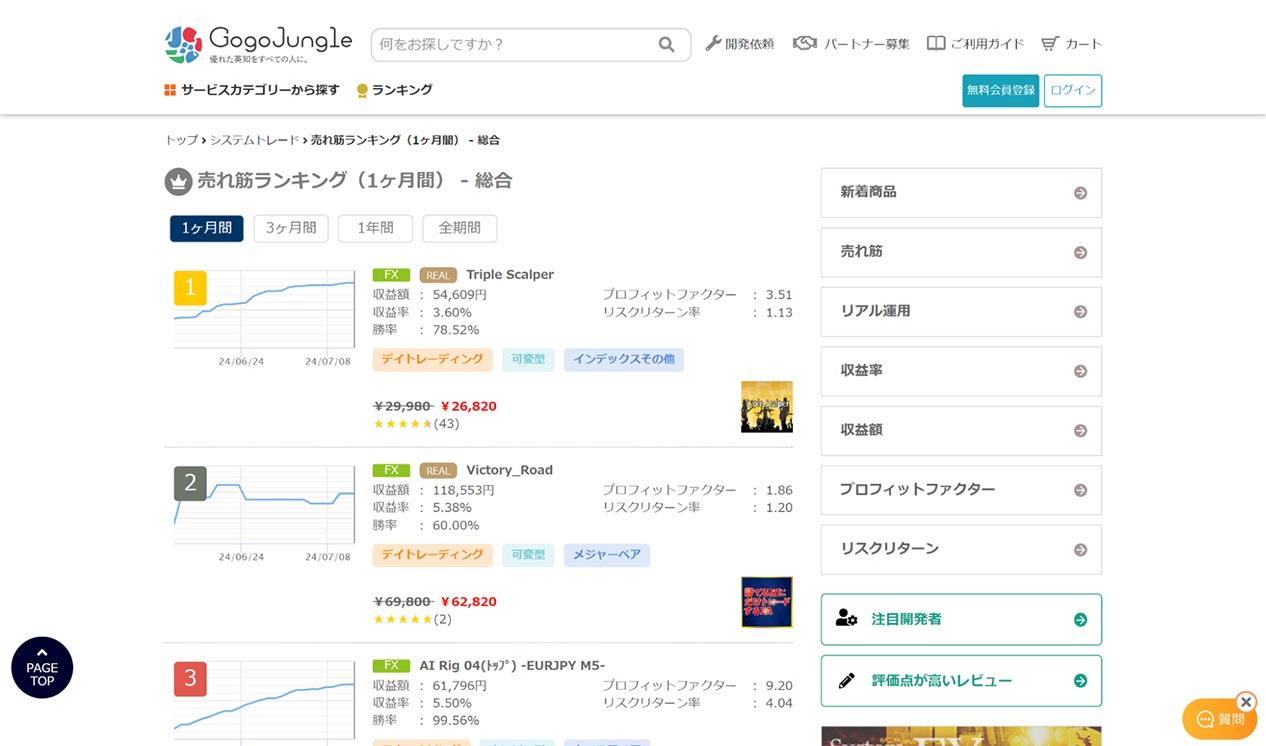Click the arrow icon in リアル運用
1266x746 pixels.
[1080, 312]
